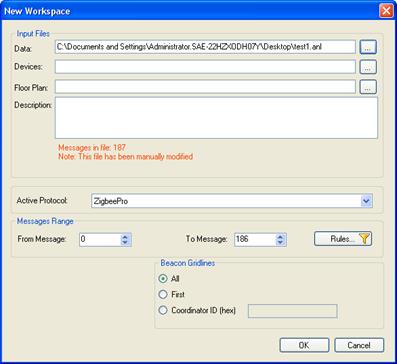This screenshot has height=364, width=397.
Task: Open the Active Protocol dropdown
Action: coord(366,201)
